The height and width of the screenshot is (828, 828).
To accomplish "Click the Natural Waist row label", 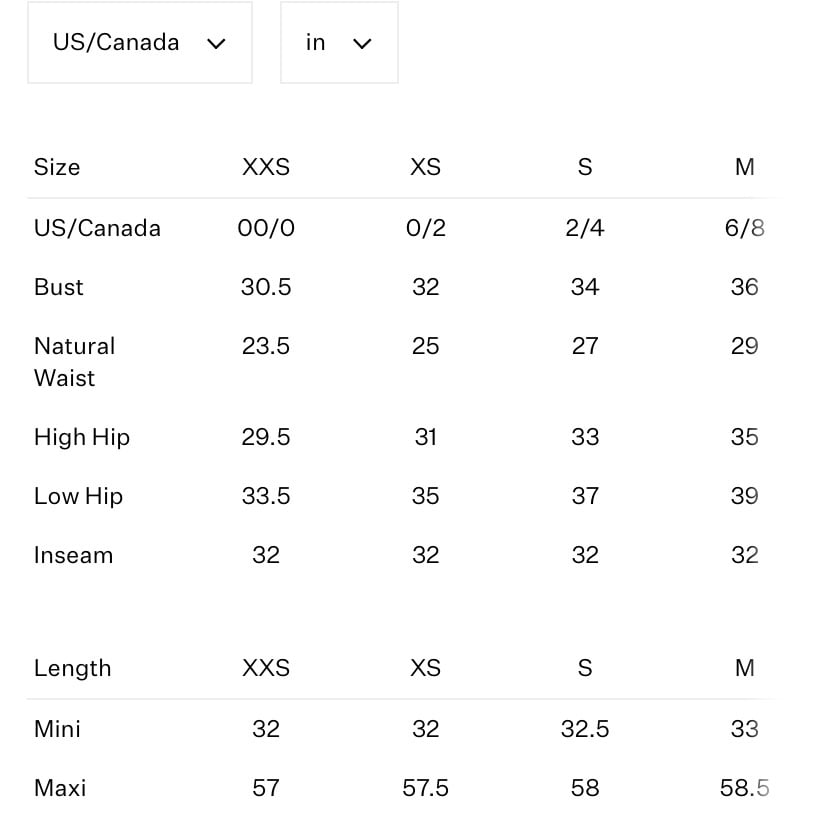I will click(x=74, y=362).
